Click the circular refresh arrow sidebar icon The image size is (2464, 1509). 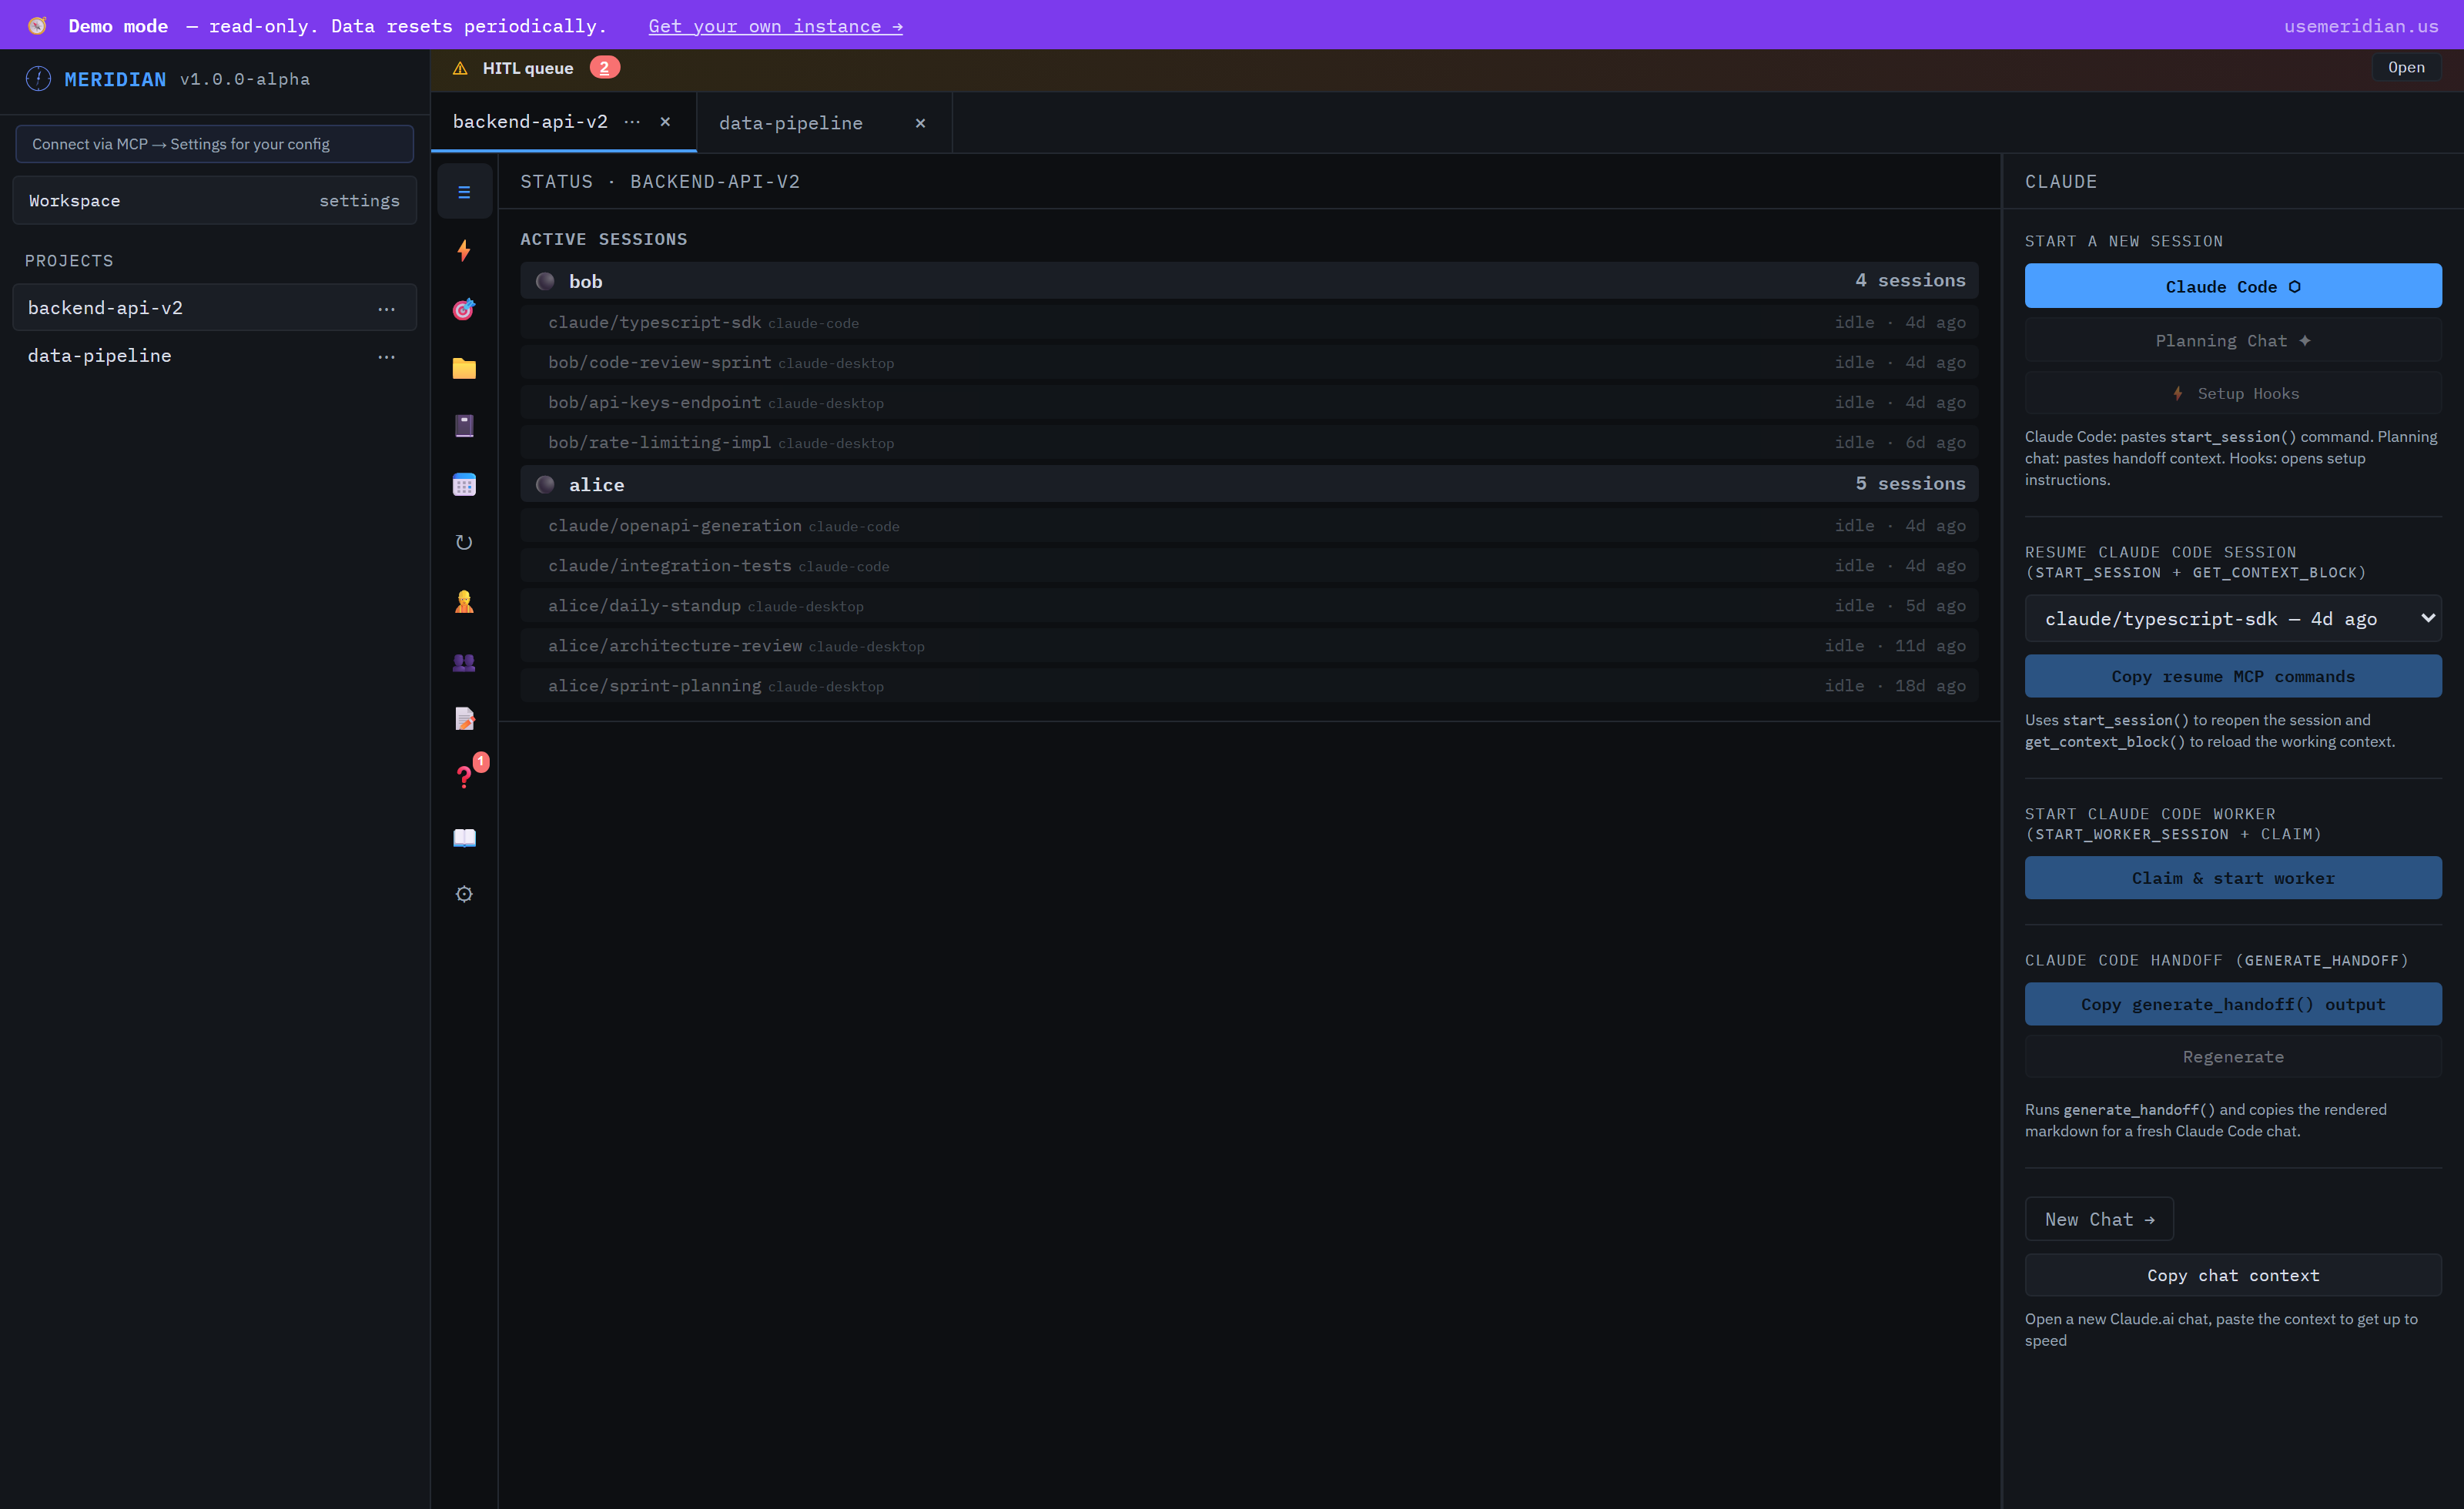point(464,543)
